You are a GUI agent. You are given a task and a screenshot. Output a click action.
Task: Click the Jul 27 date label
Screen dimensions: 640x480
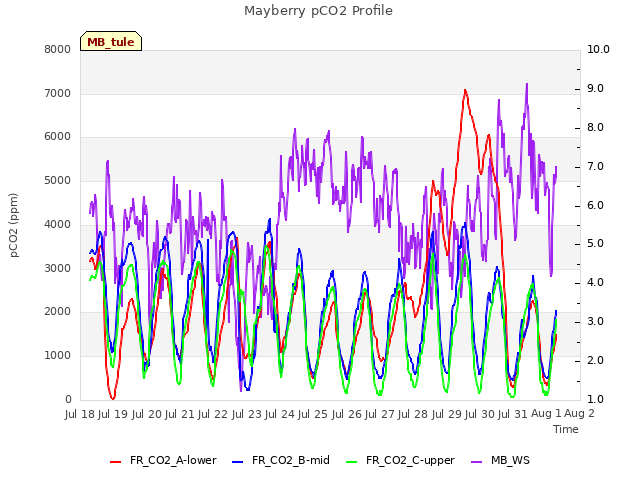pos(380,414)
